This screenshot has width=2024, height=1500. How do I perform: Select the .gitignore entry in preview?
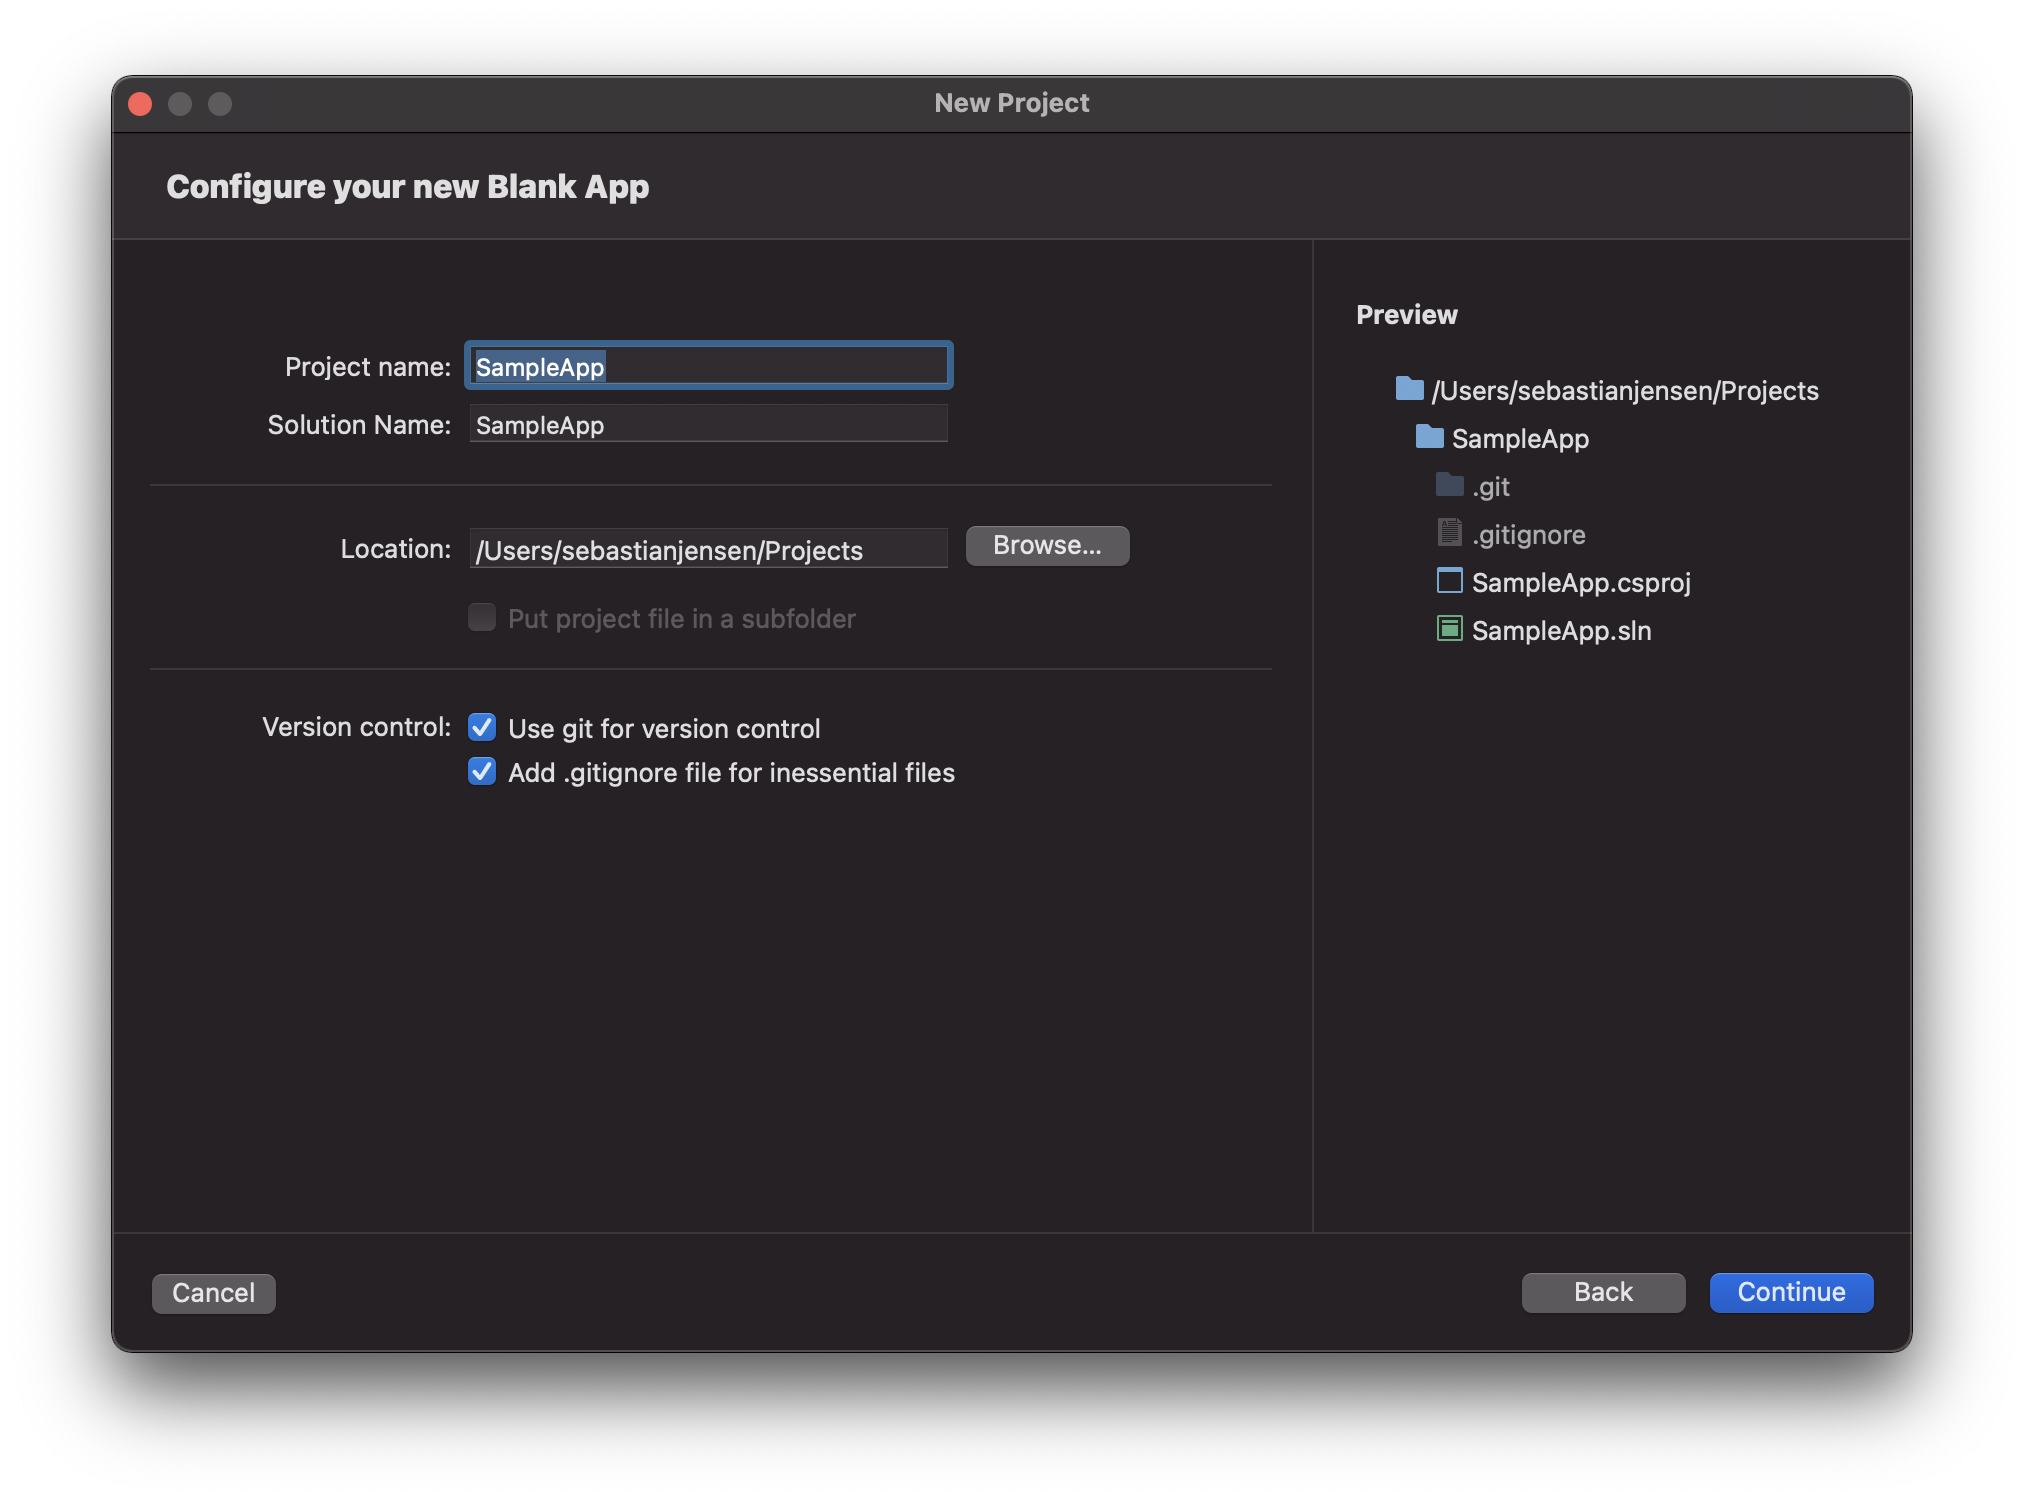1528,535
